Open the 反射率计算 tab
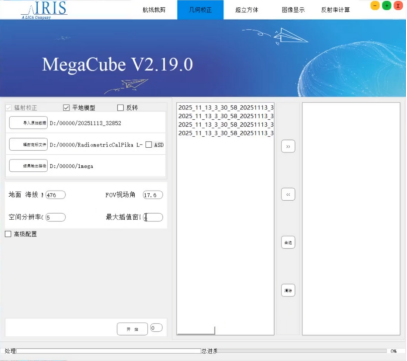The height and width of the screenshot is (361, 407). 335,10
